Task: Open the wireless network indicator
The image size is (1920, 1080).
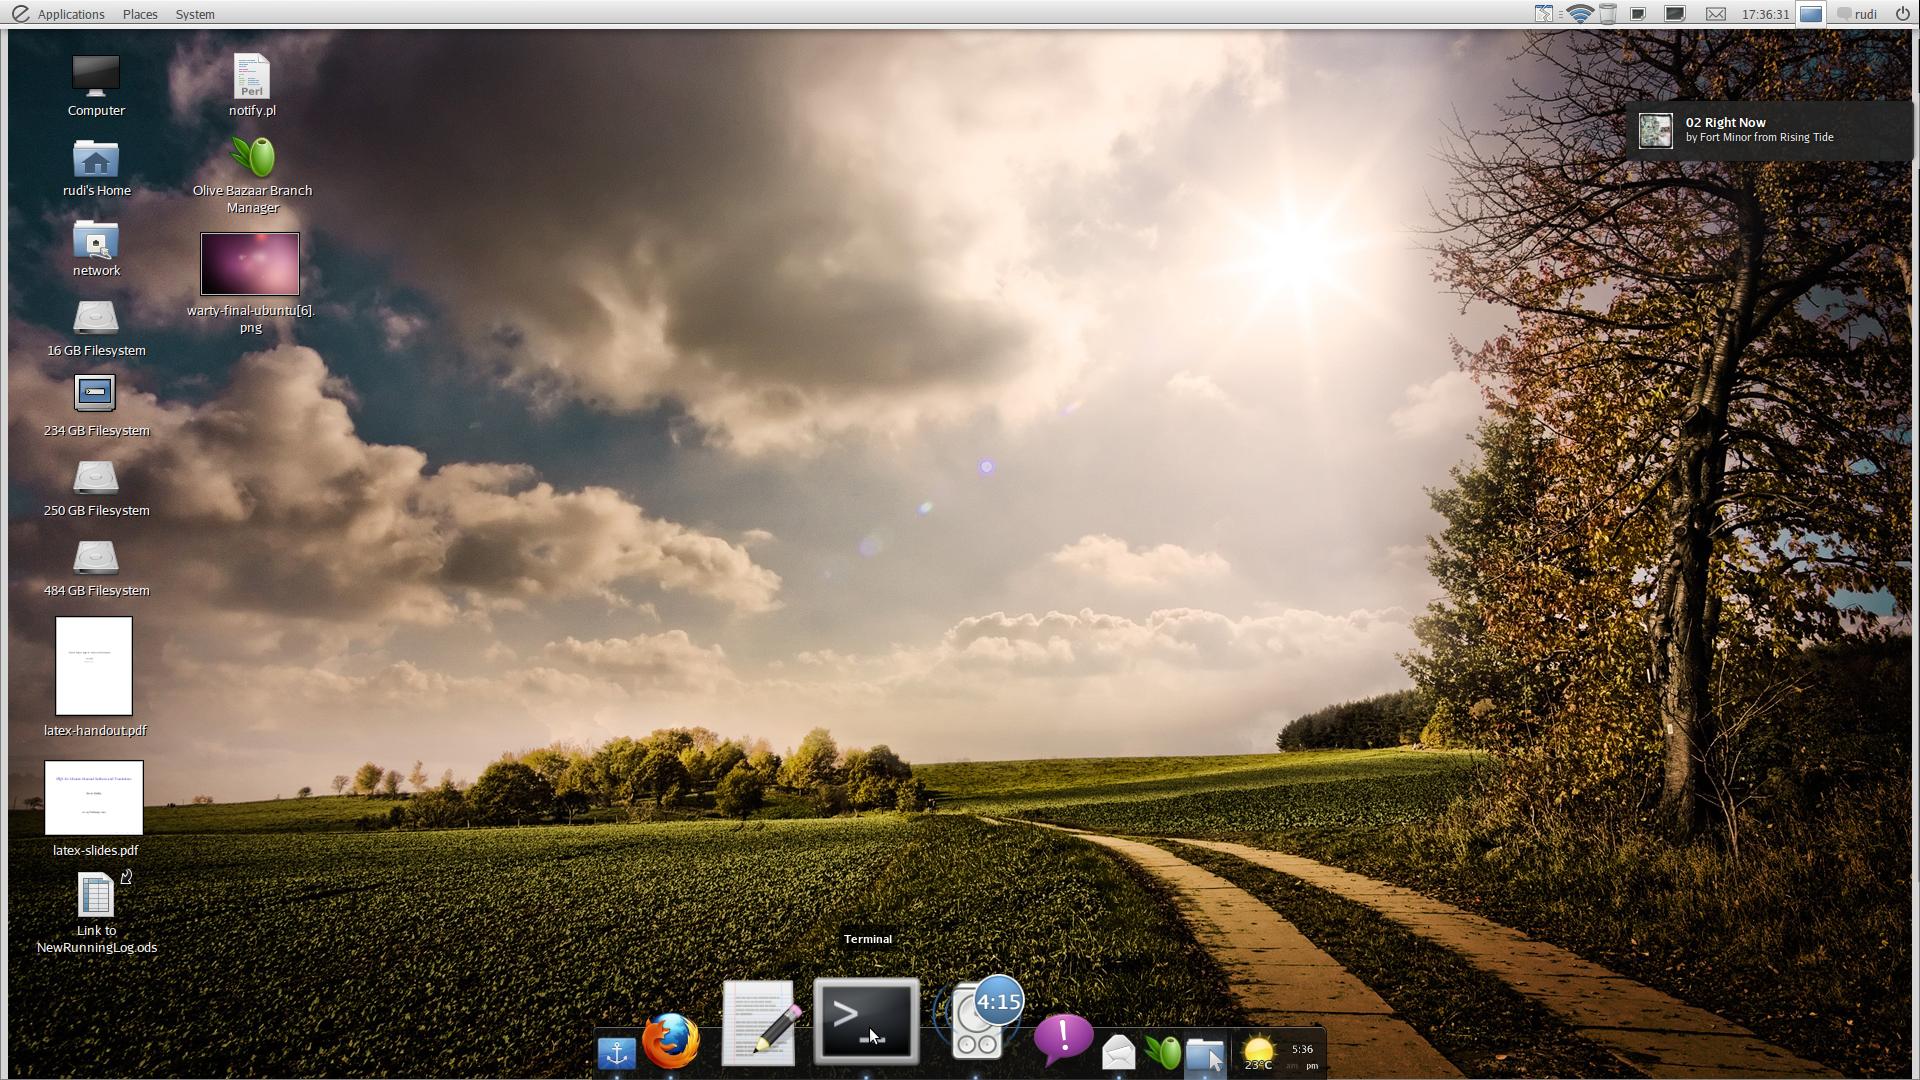Action: tap(1580, 14)
